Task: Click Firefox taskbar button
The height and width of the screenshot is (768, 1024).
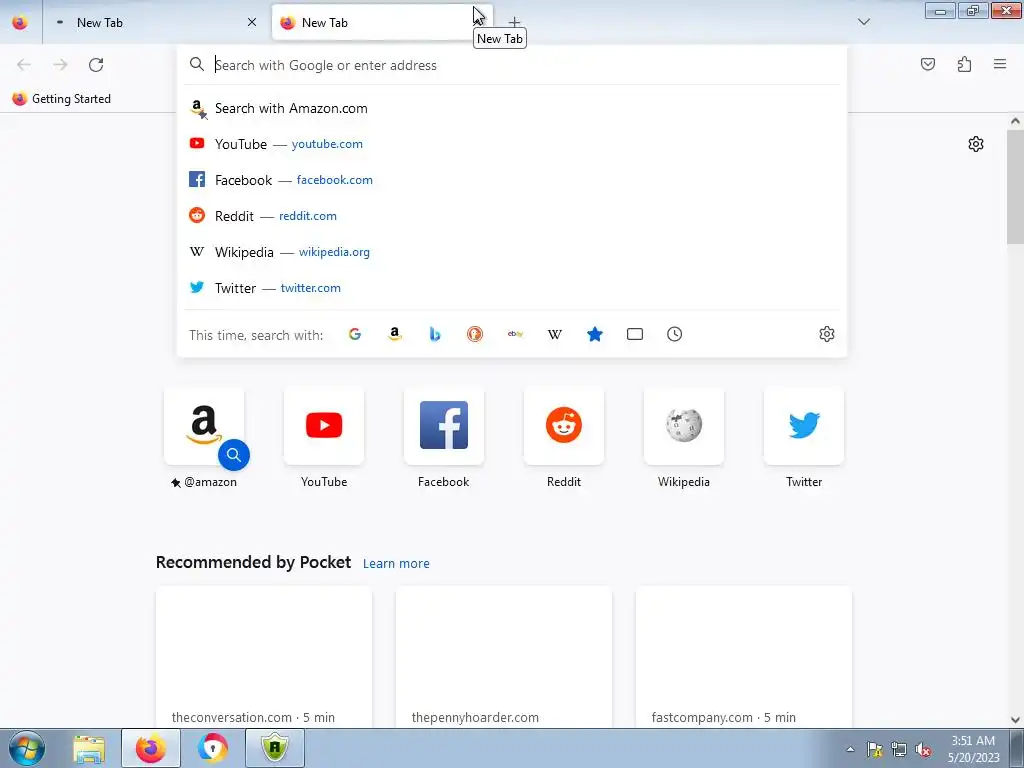Action: click(151, 748)
